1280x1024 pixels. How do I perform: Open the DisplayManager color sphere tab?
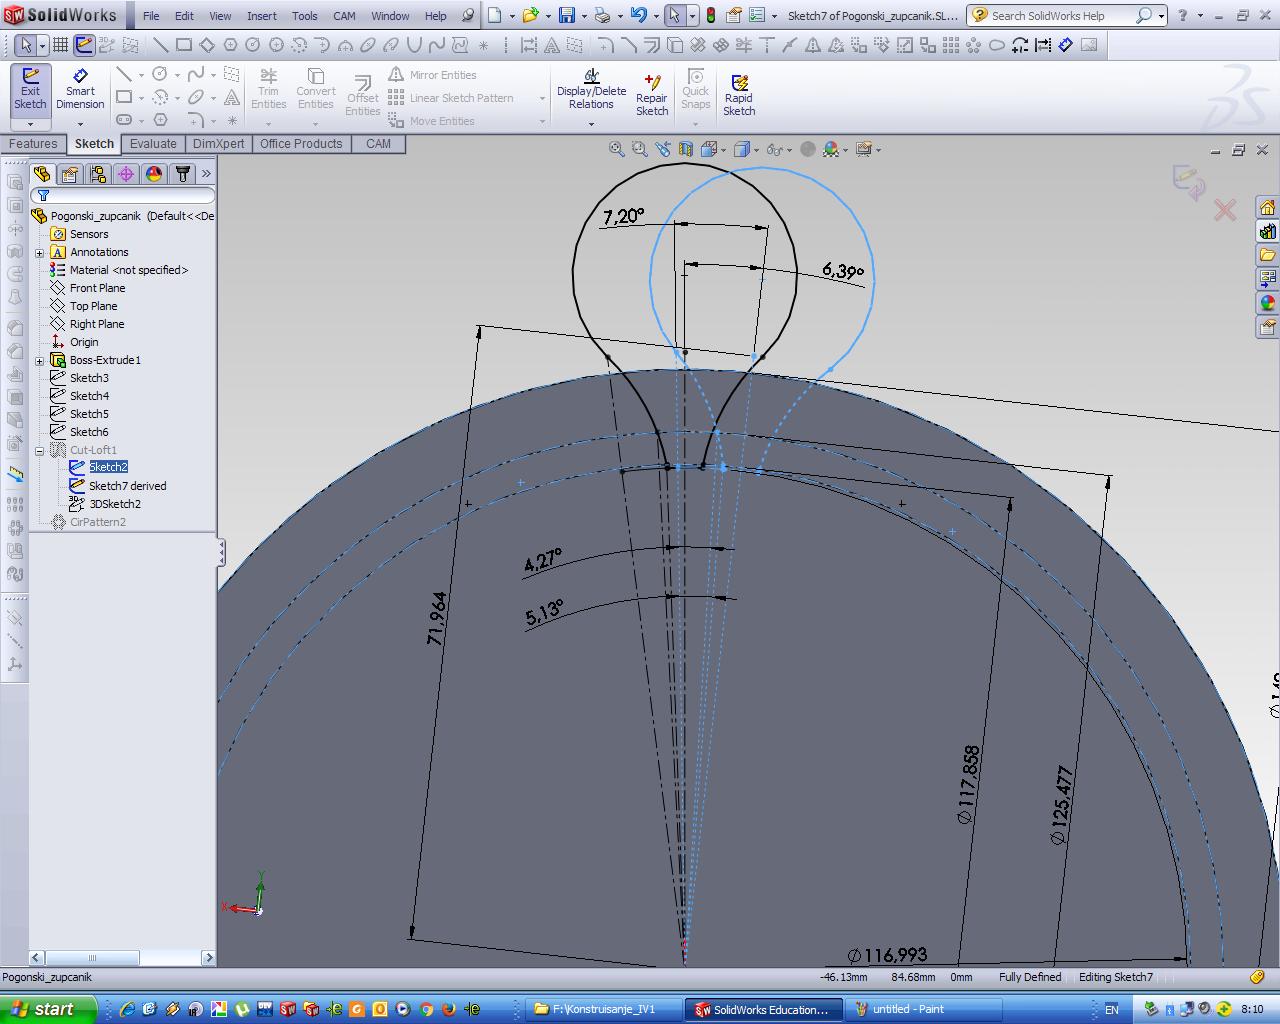coord(154,174)
